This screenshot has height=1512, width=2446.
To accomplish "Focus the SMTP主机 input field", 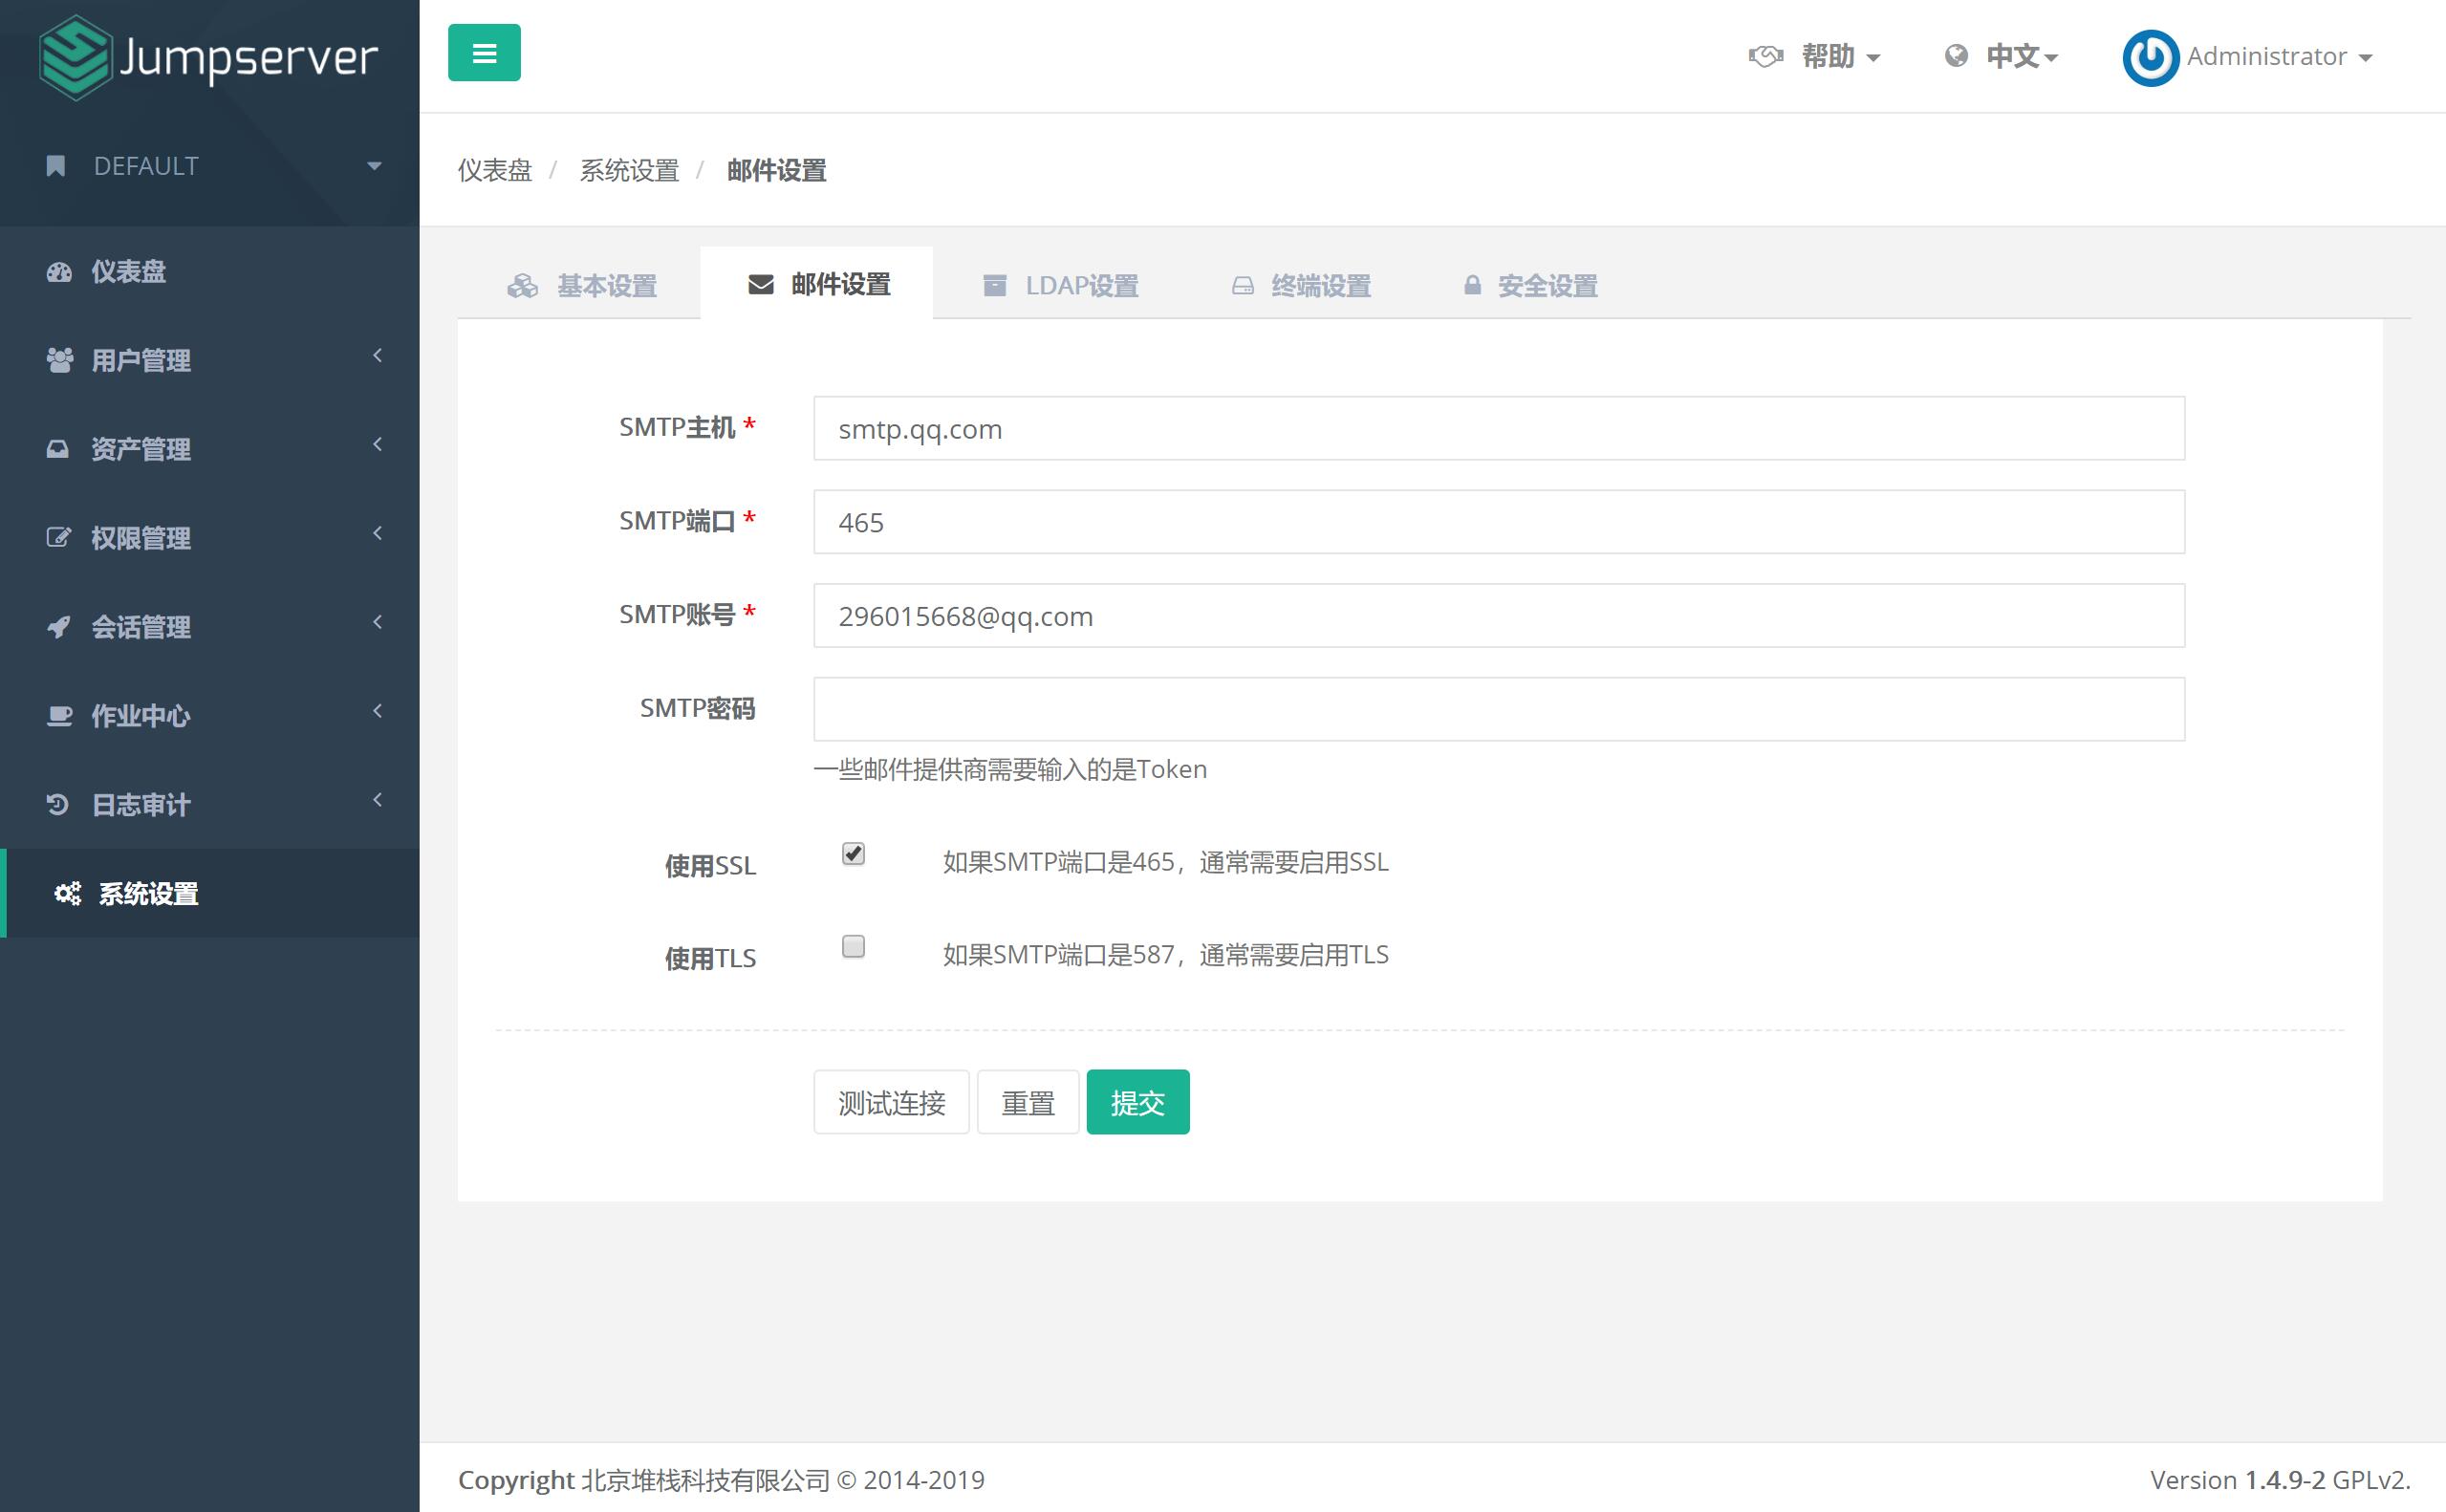I will tap(1499, 428).
